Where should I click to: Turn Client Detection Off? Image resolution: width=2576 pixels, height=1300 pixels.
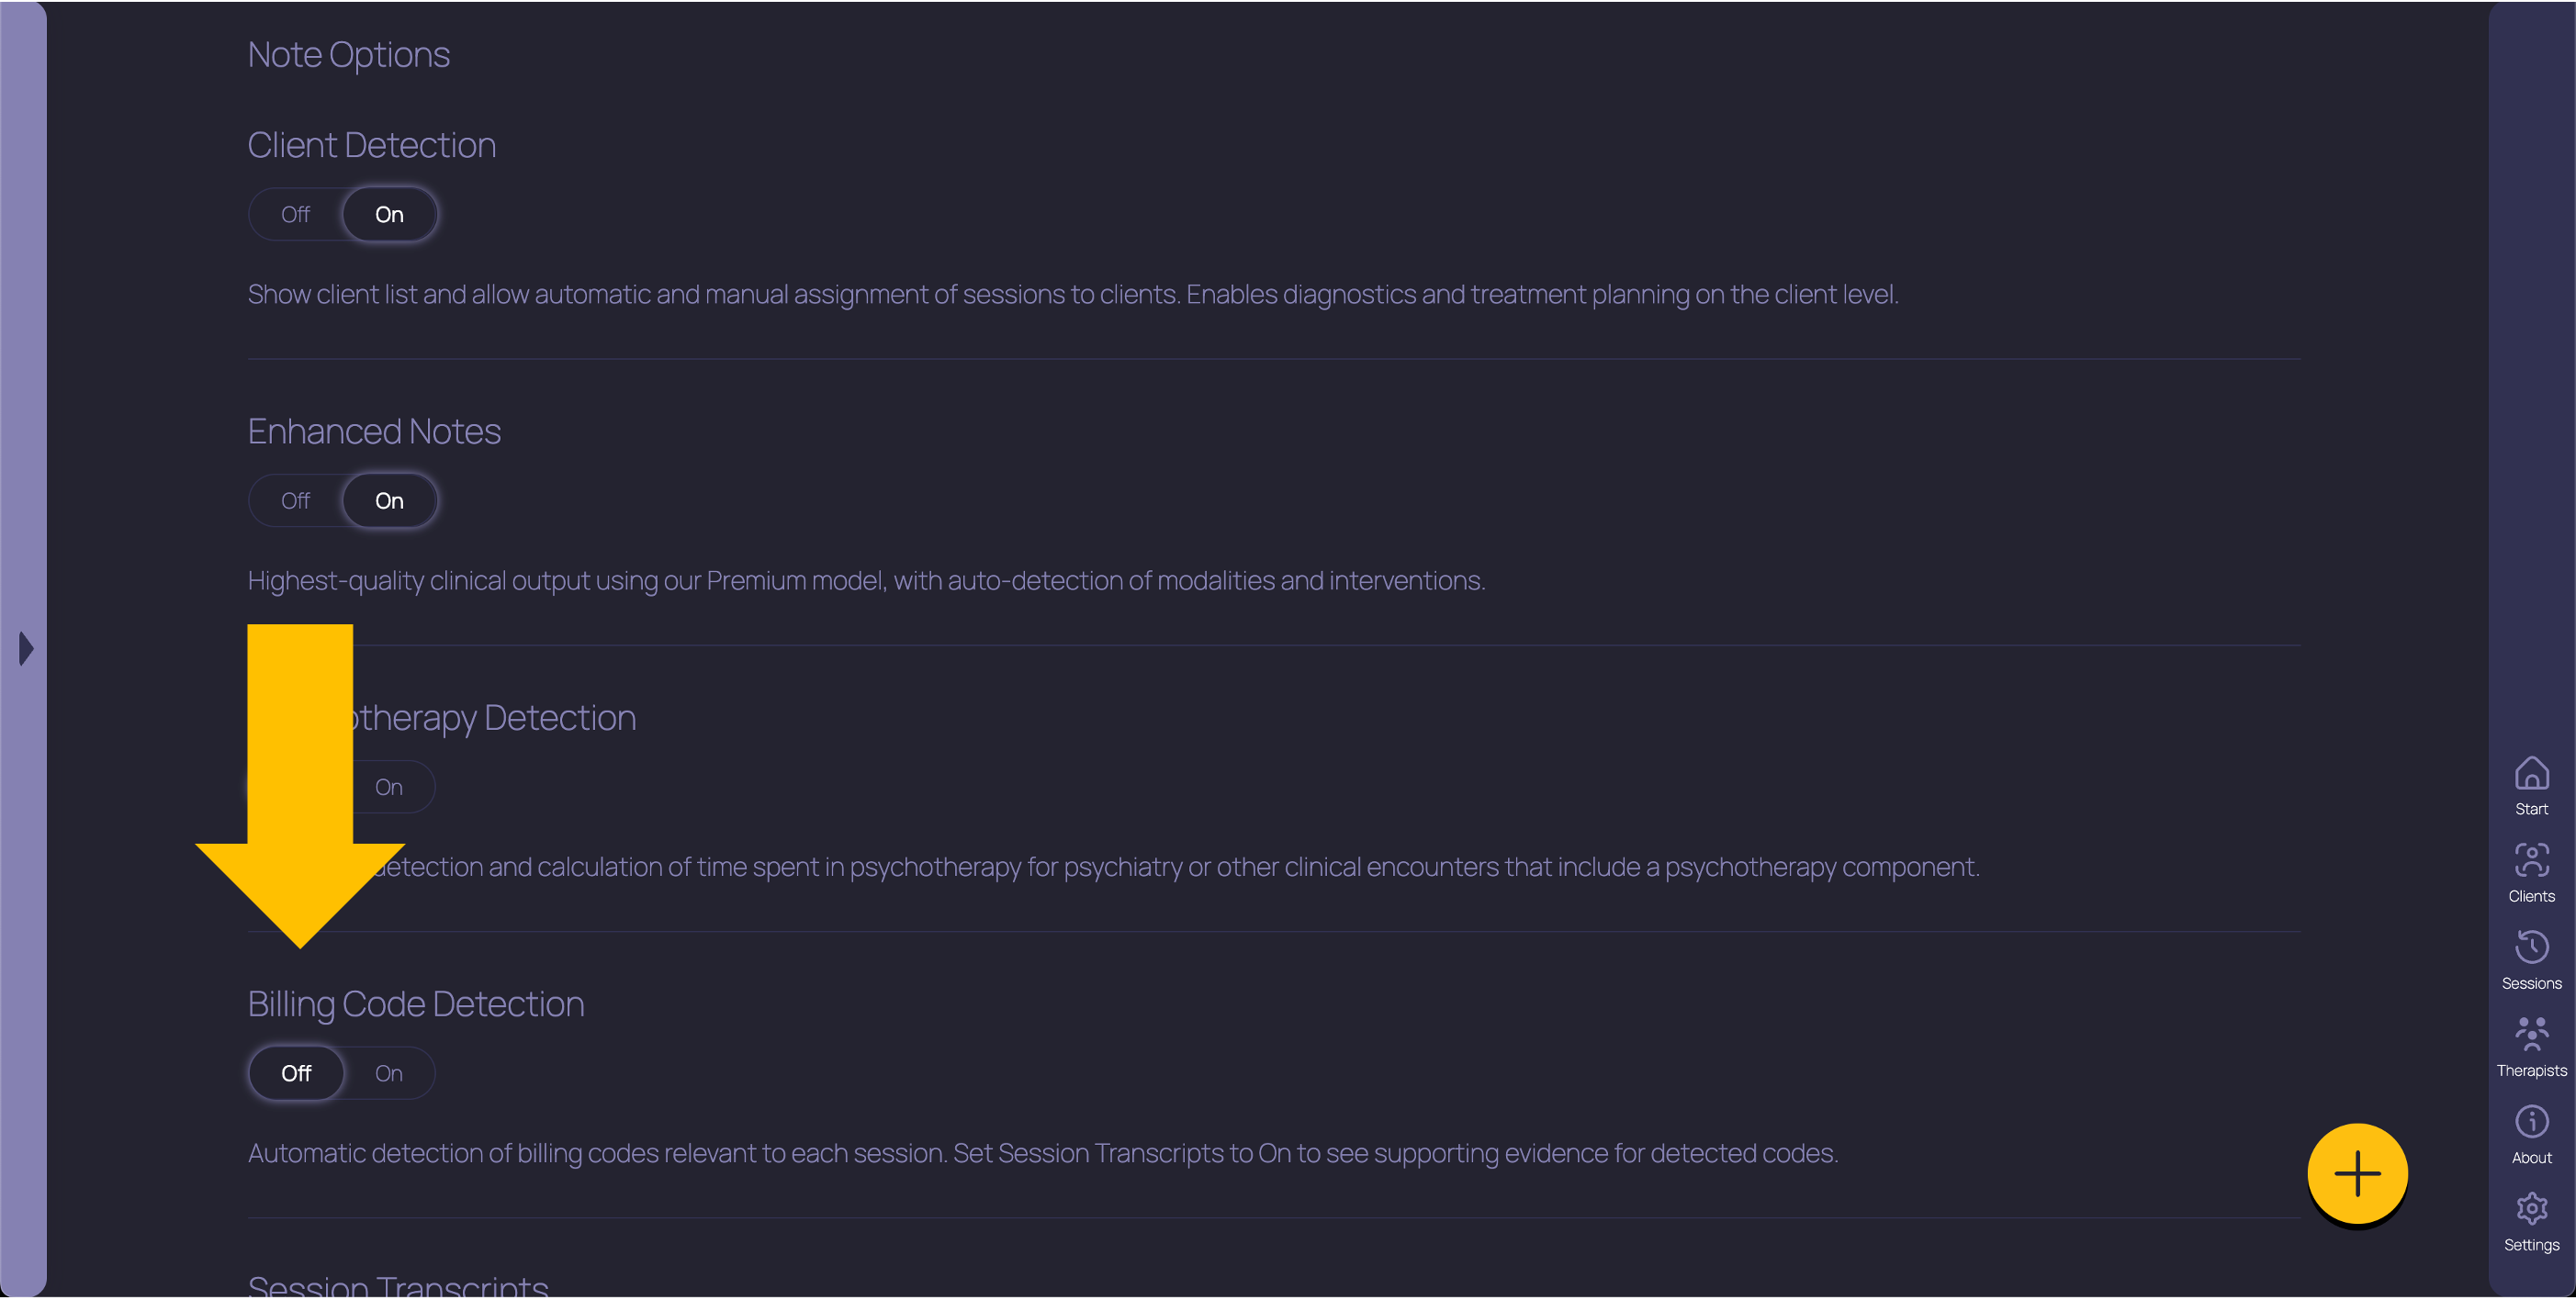tap(296, 215)
